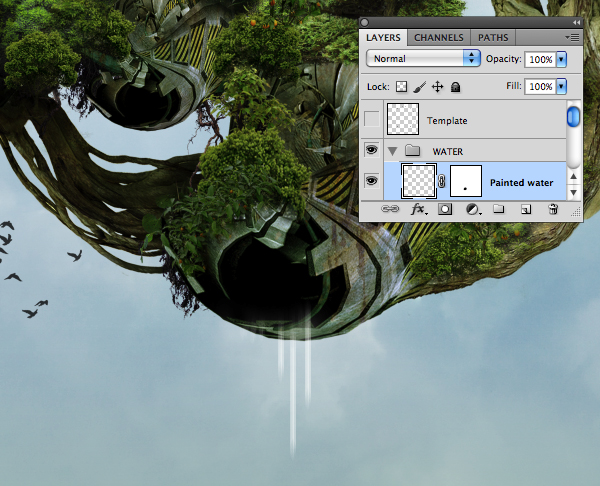The height and width of the screenshot is (486, 600).
Task: Toggle lock position move icon
Action: [x=437, y=87]
